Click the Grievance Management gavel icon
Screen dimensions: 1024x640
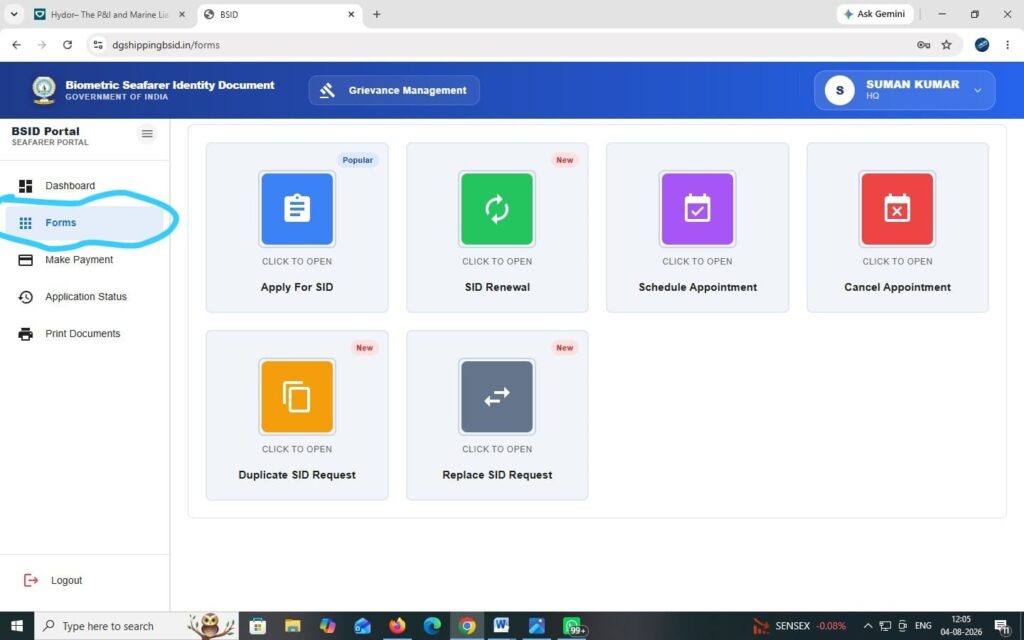(327, 91)
